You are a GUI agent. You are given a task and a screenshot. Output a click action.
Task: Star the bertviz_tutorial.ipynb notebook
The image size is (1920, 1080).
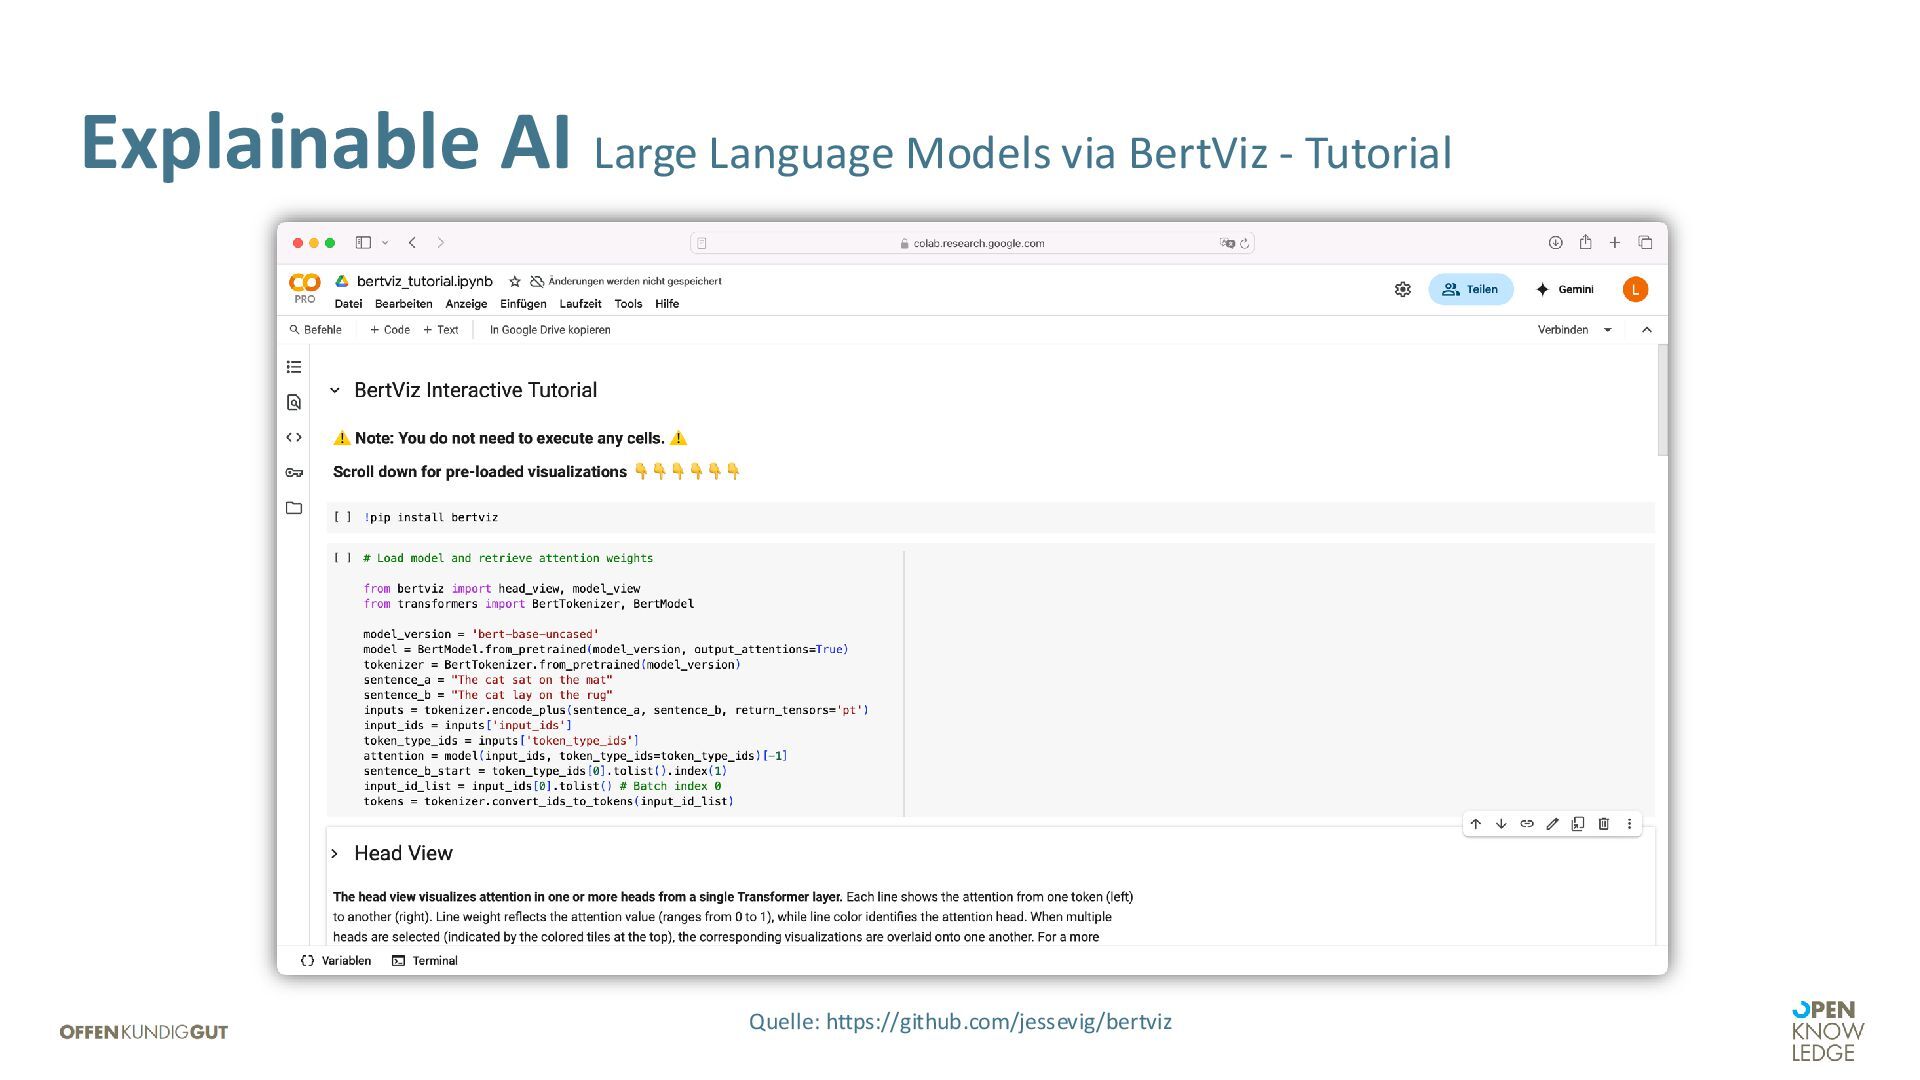pyautogui.click(x=515, y=282)
